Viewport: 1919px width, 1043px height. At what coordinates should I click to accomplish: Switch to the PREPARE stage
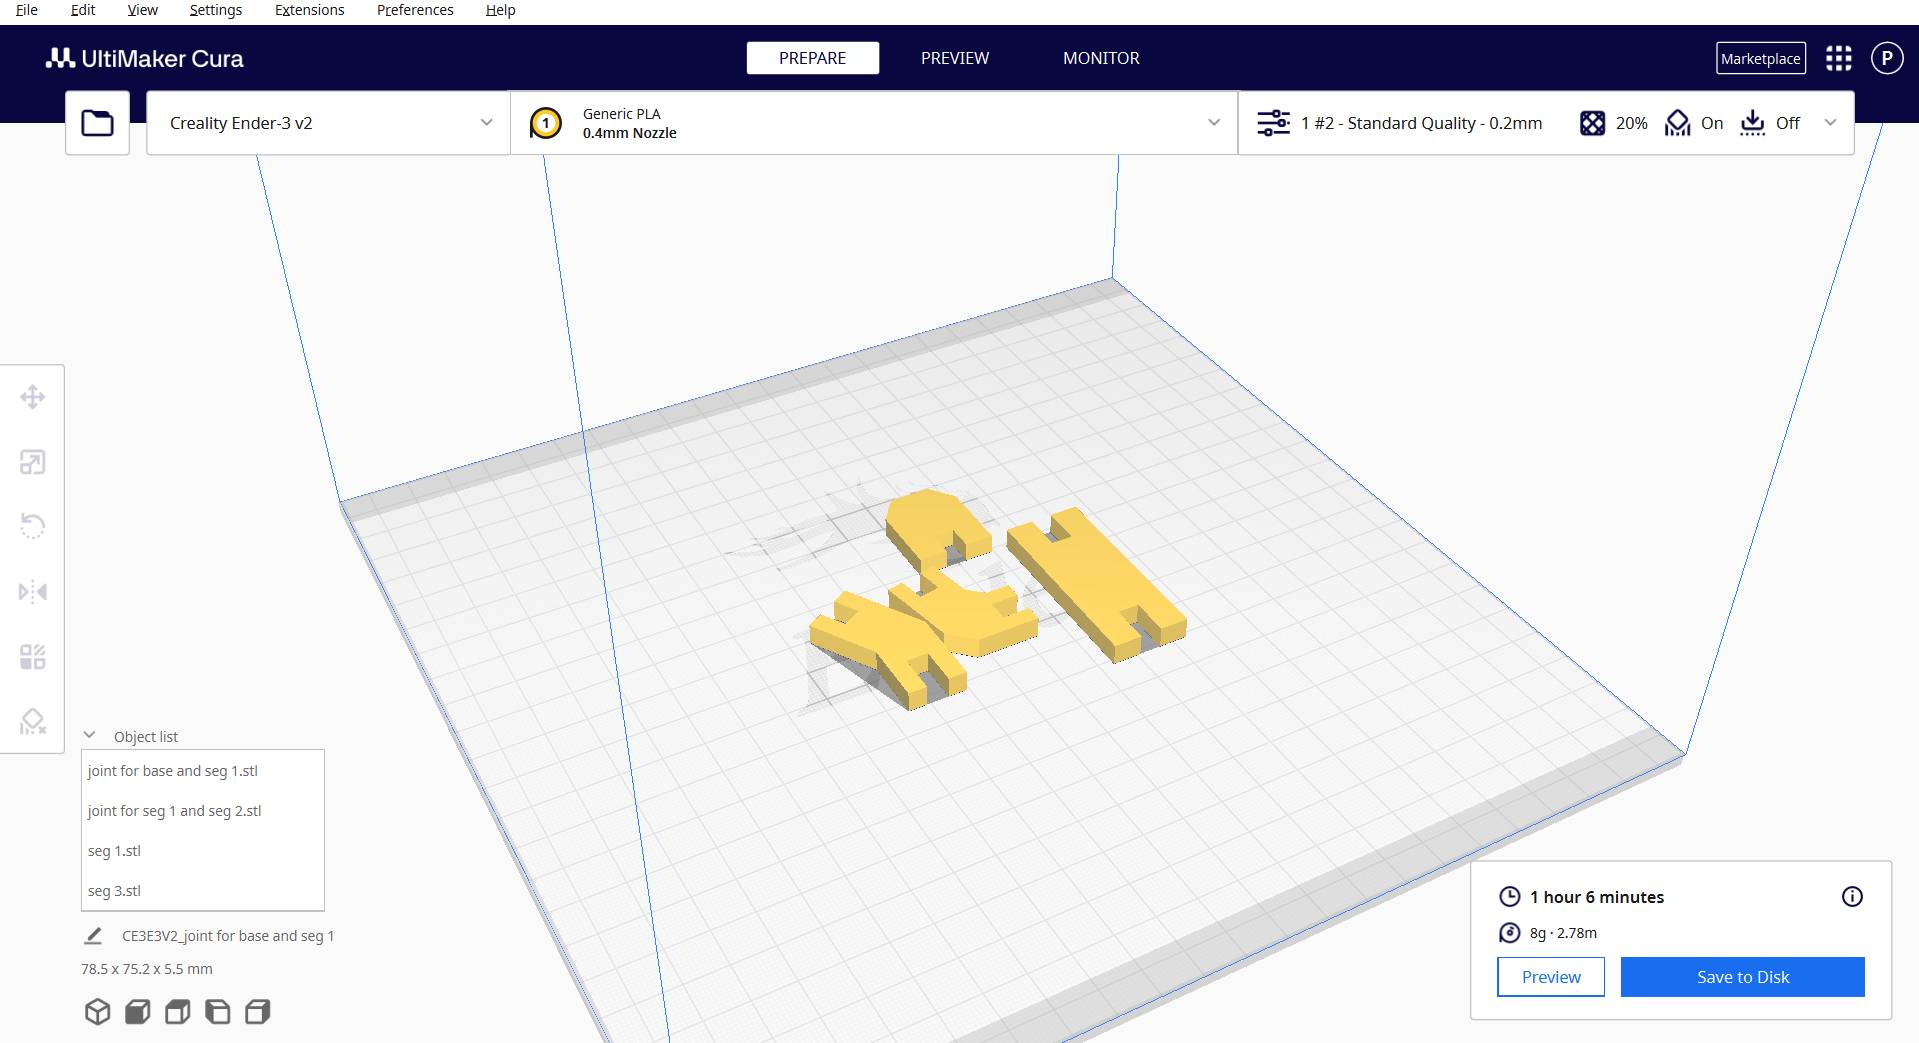point(813,58)
